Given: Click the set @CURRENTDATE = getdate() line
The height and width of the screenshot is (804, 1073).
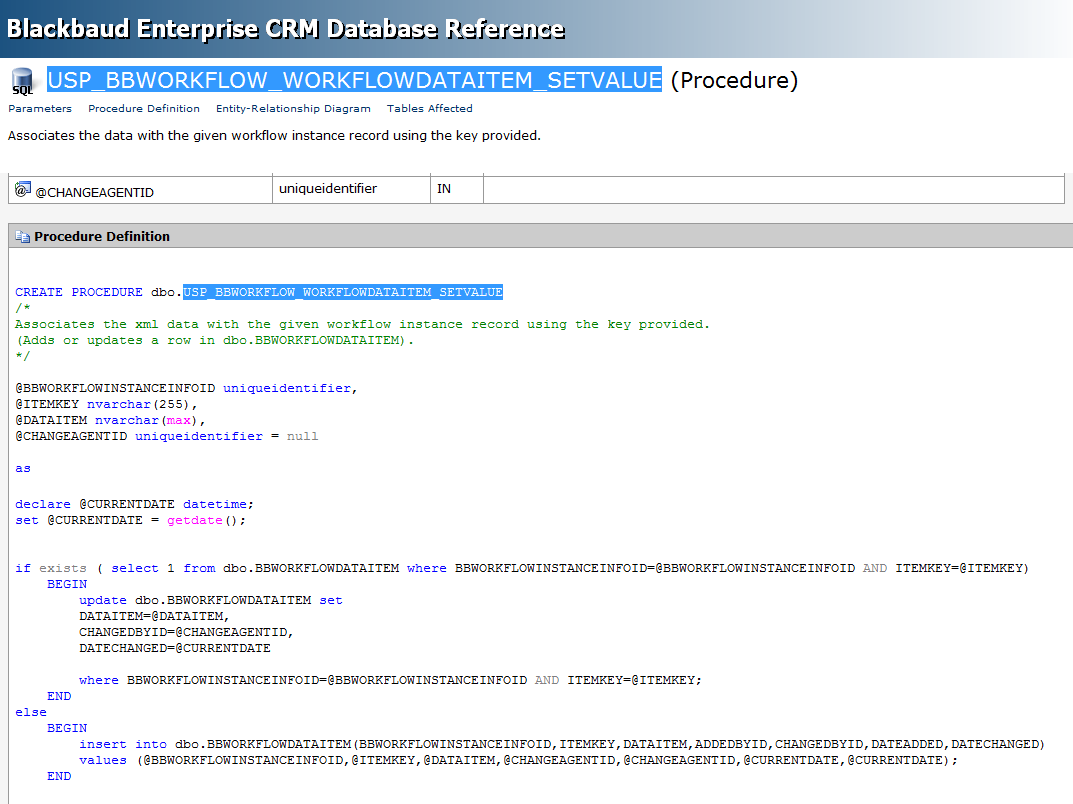Looking at the screenshot, I should 130,520.
